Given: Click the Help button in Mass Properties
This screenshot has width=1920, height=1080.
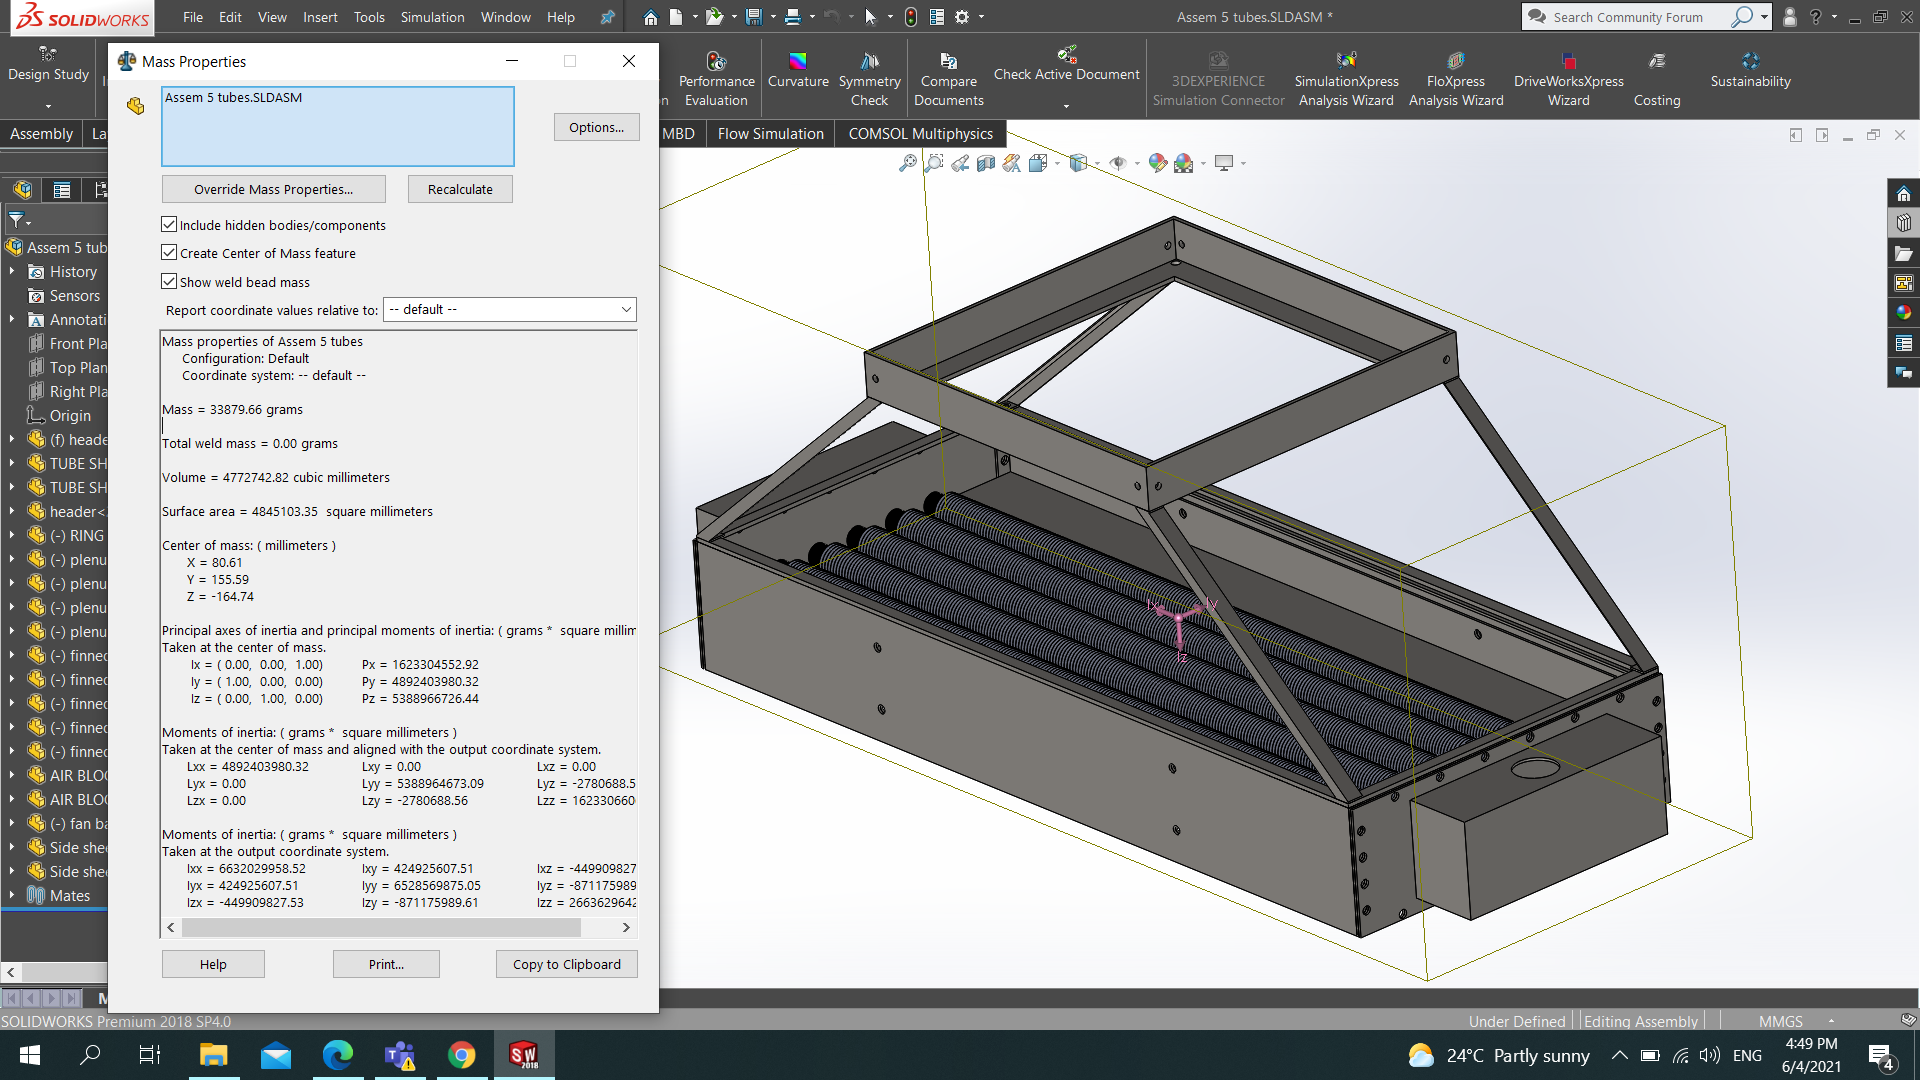Looking at the screenshot, I should click(x=213, y=964).
